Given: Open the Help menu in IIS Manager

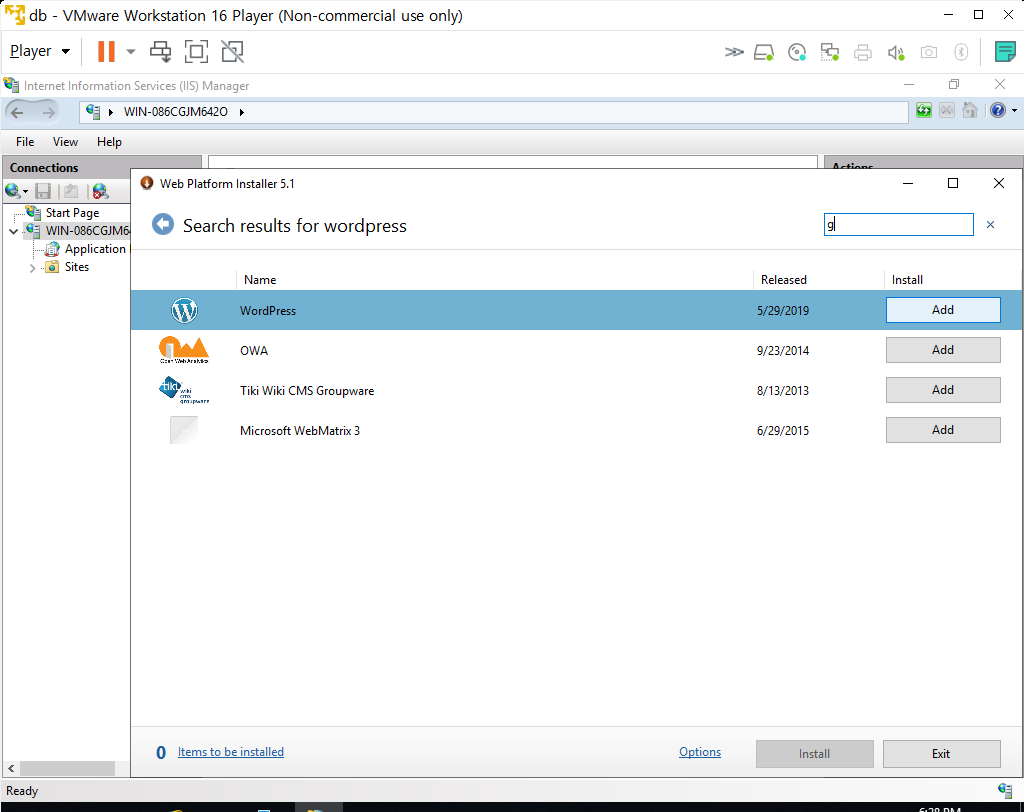Looking at the screenshot, I should 109,142.
